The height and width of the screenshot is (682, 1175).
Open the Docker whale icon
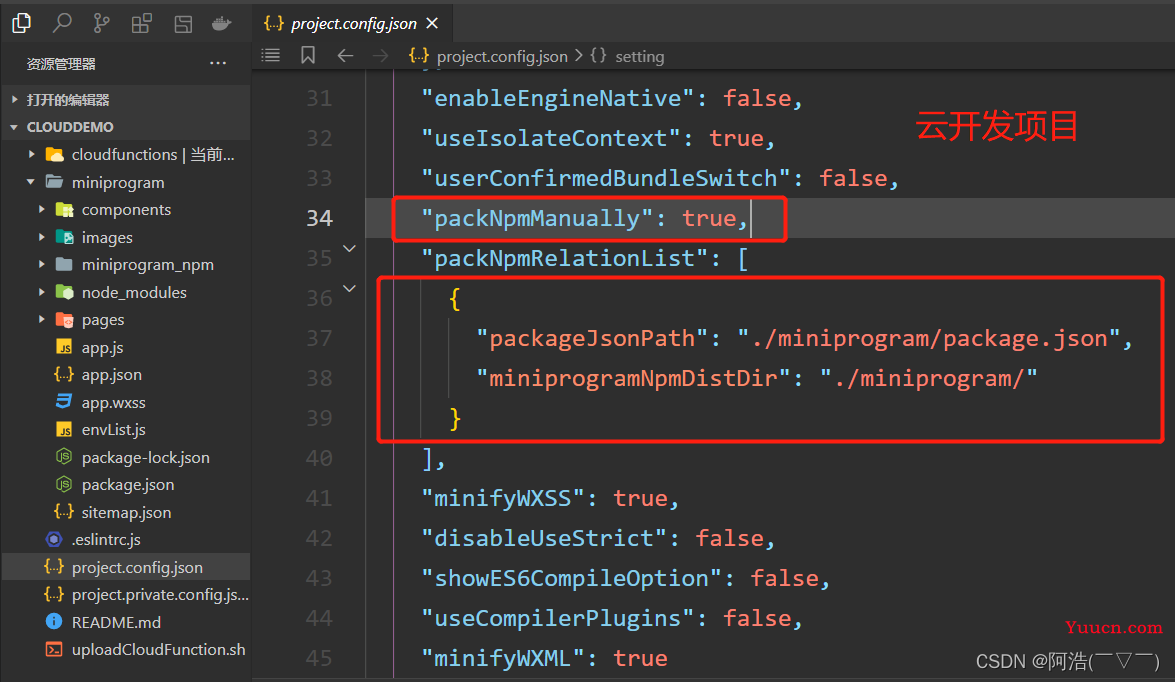tap(222, 24)
